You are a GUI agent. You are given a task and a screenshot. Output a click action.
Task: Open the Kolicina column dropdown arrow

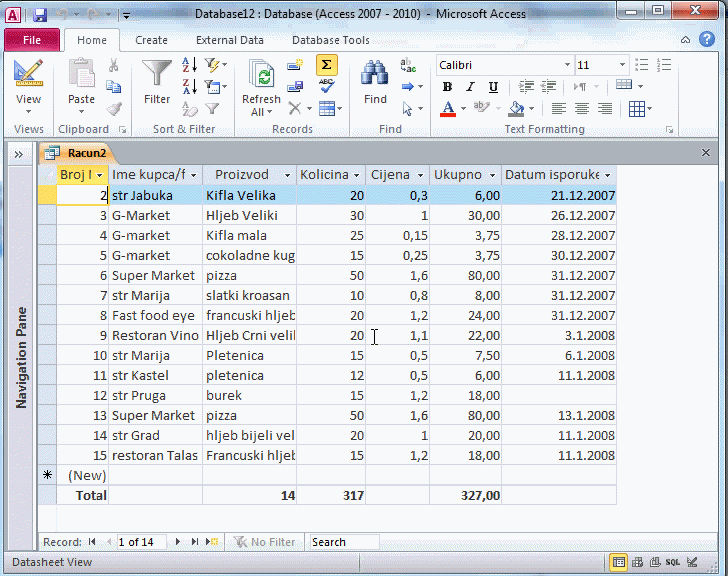click(x=357, y=175)
